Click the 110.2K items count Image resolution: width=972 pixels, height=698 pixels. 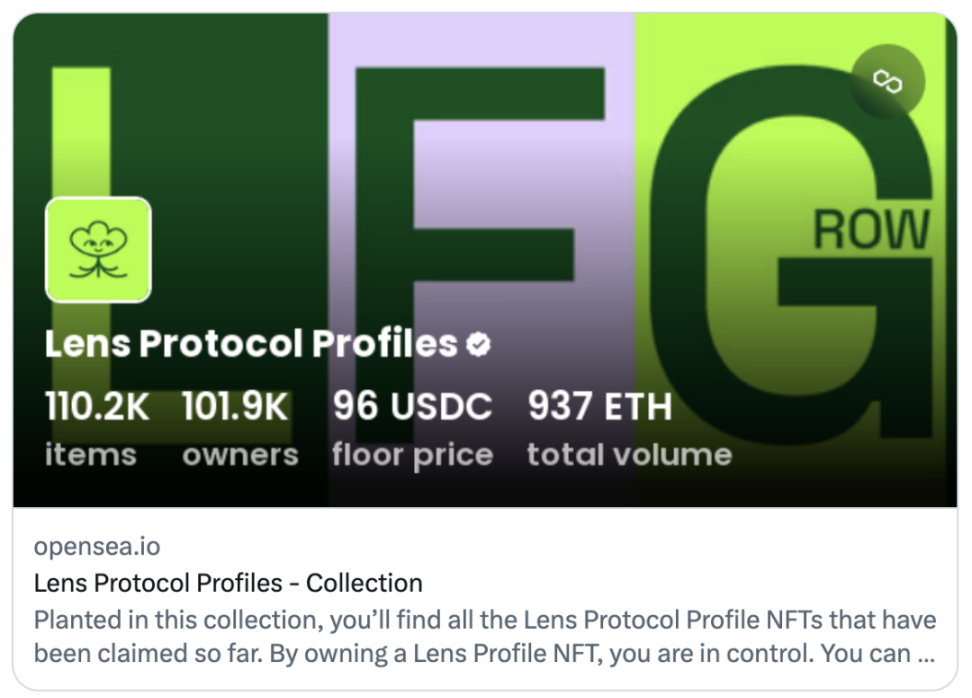[x=97, y=407]
